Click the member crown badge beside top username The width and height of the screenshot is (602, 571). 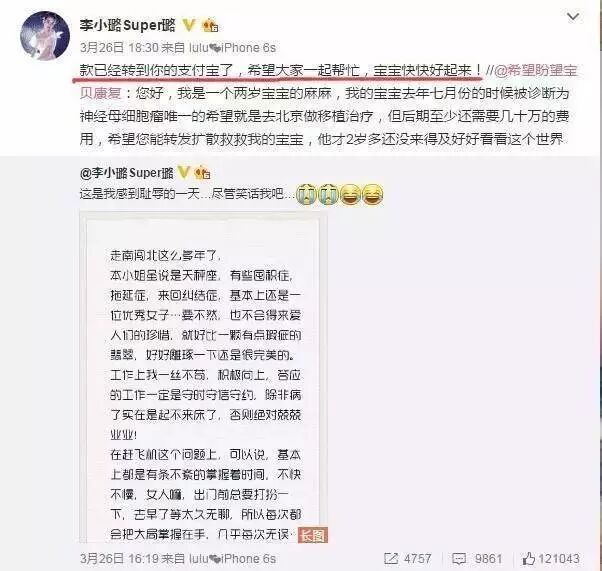pos(210,26)
